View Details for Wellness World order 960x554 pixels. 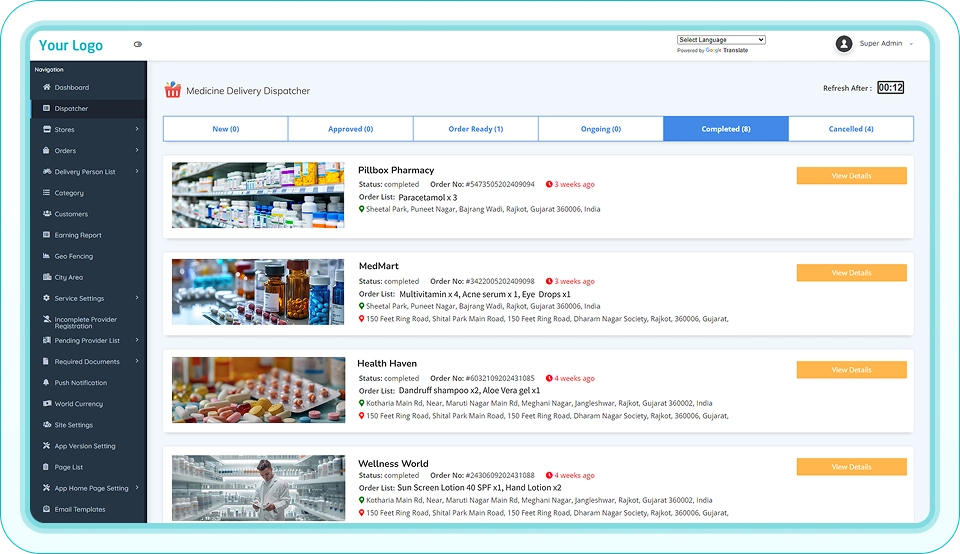852,467
